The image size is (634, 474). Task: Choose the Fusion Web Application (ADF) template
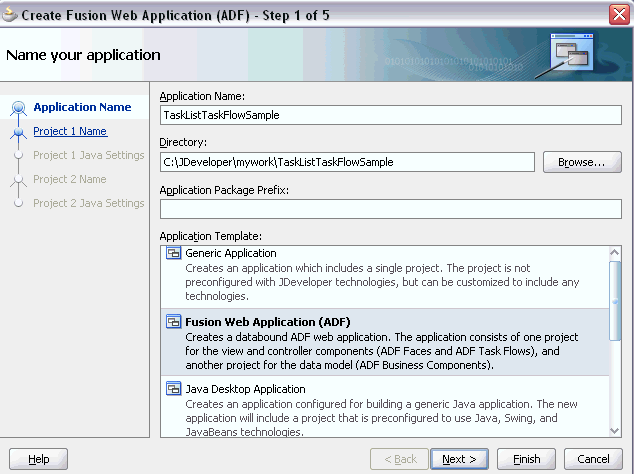tap(385, 342)
